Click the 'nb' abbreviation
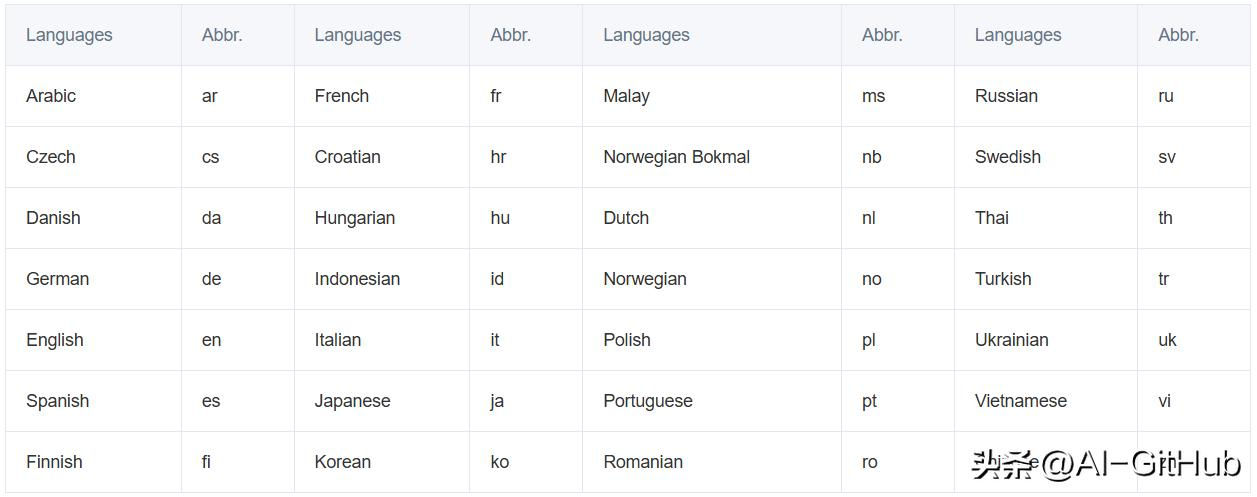This screenshot has height=497, width=1257. 871,157
